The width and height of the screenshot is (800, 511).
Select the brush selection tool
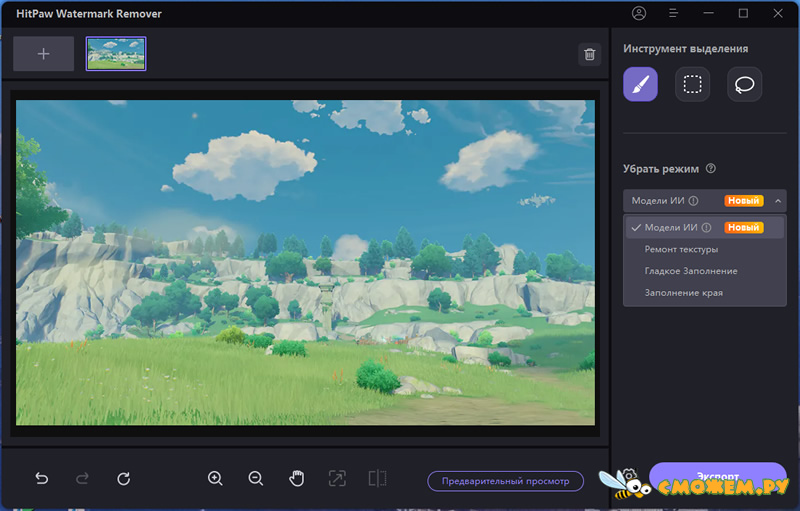coord(640,84)
